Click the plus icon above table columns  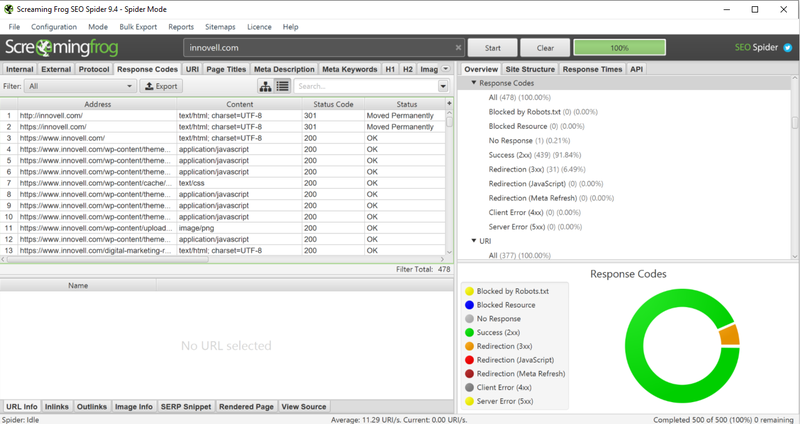[449, 104]
